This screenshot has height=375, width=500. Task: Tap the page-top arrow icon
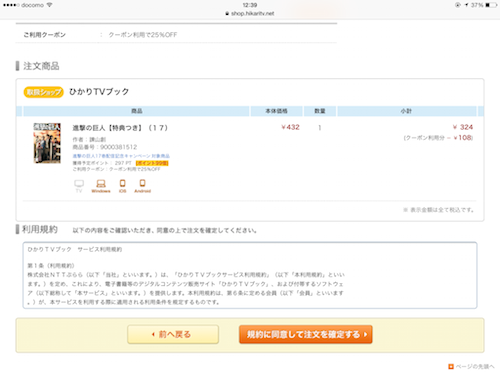coord(451,366)
